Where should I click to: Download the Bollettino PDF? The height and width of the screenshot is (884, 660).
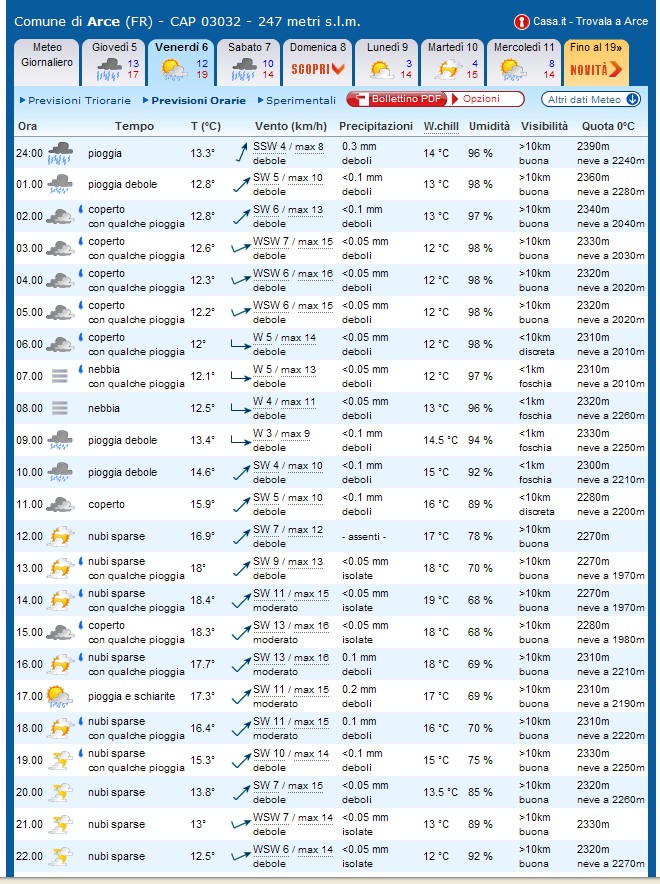pyautogui.click(x=397, y=99)
